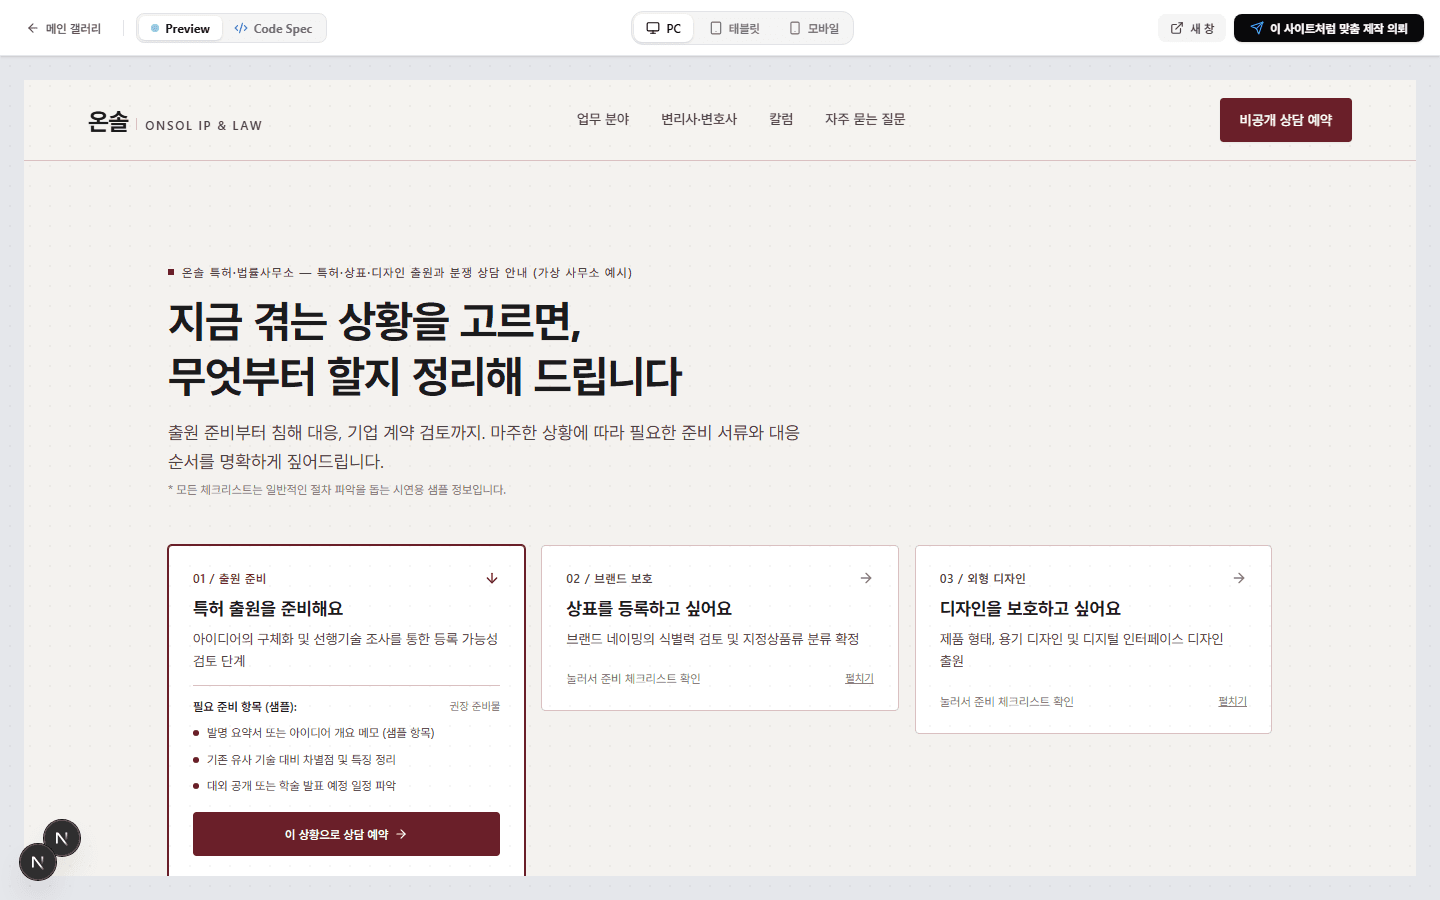Click the tablet icon next to 태블릿
Image resolution: width=1440 pixels, height=900 pixels.
(x=716, y=28)
